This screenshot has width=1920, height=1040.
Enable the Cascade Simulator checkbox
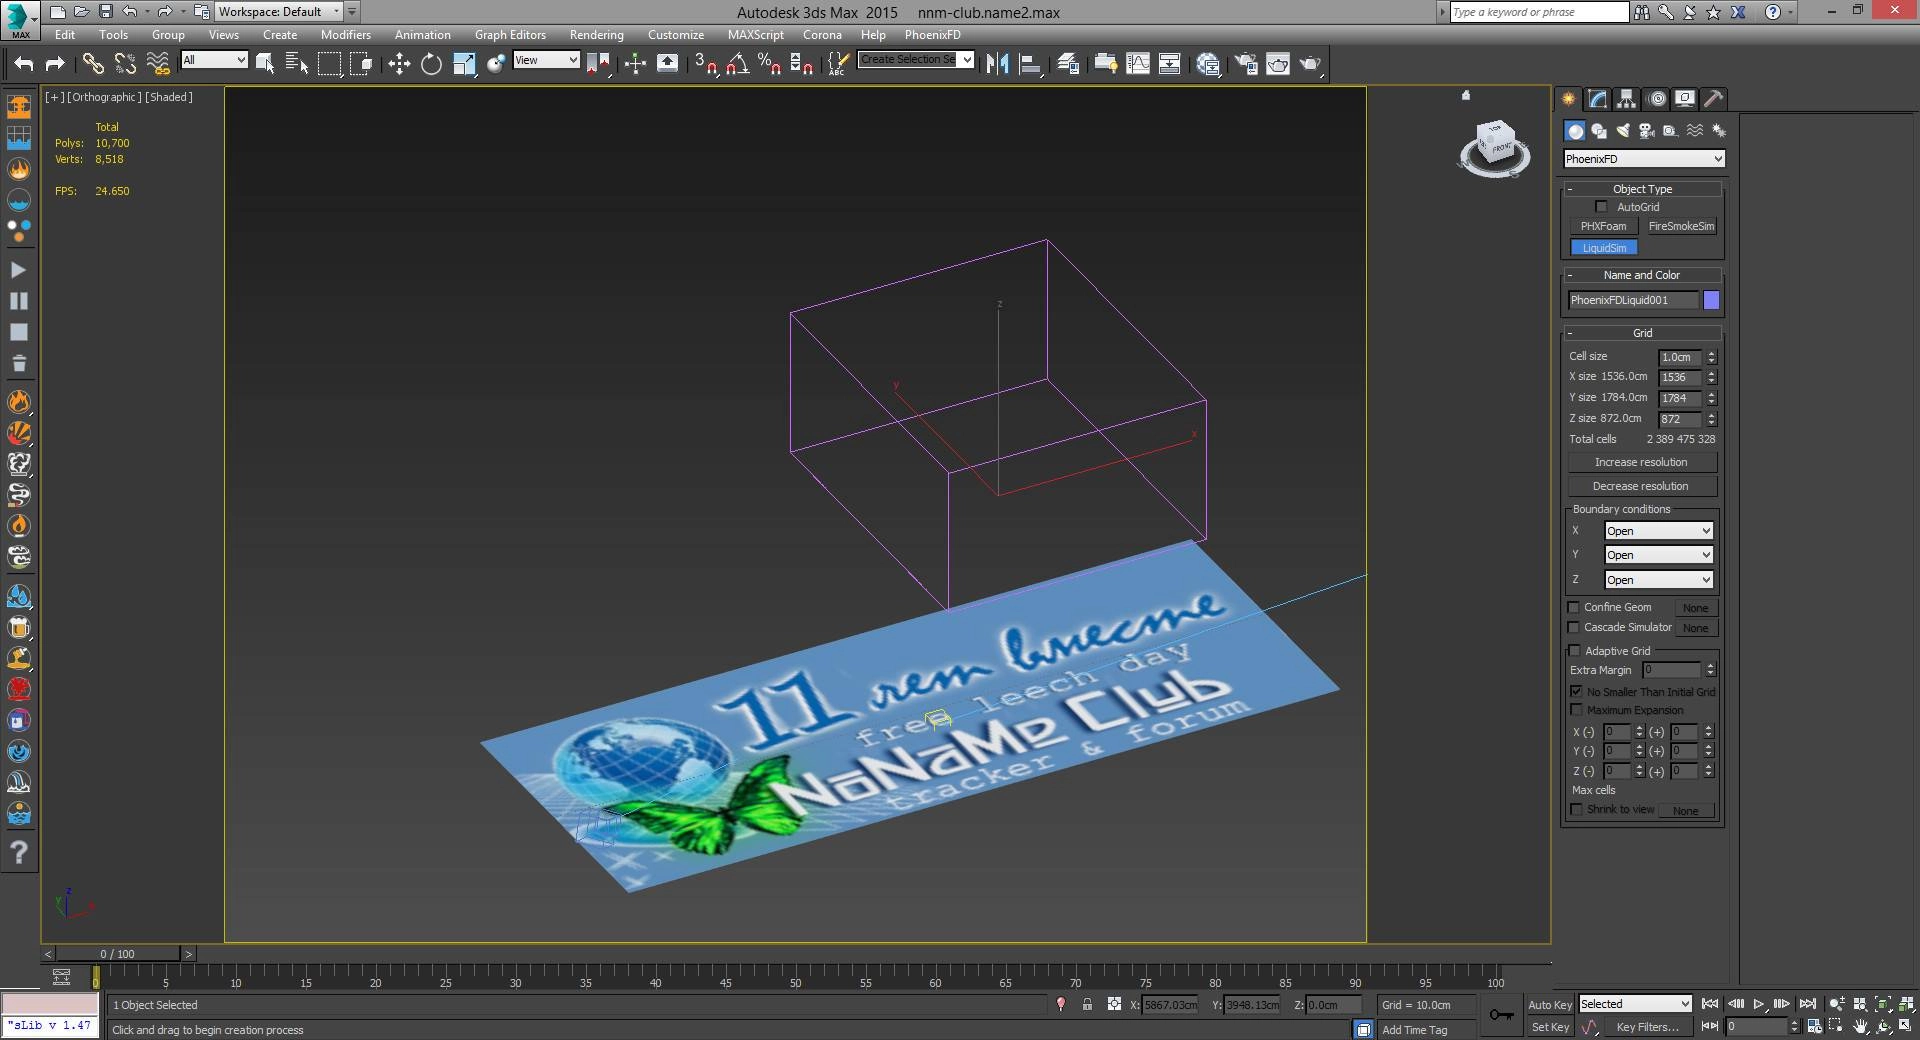[x=1574, y=627]
